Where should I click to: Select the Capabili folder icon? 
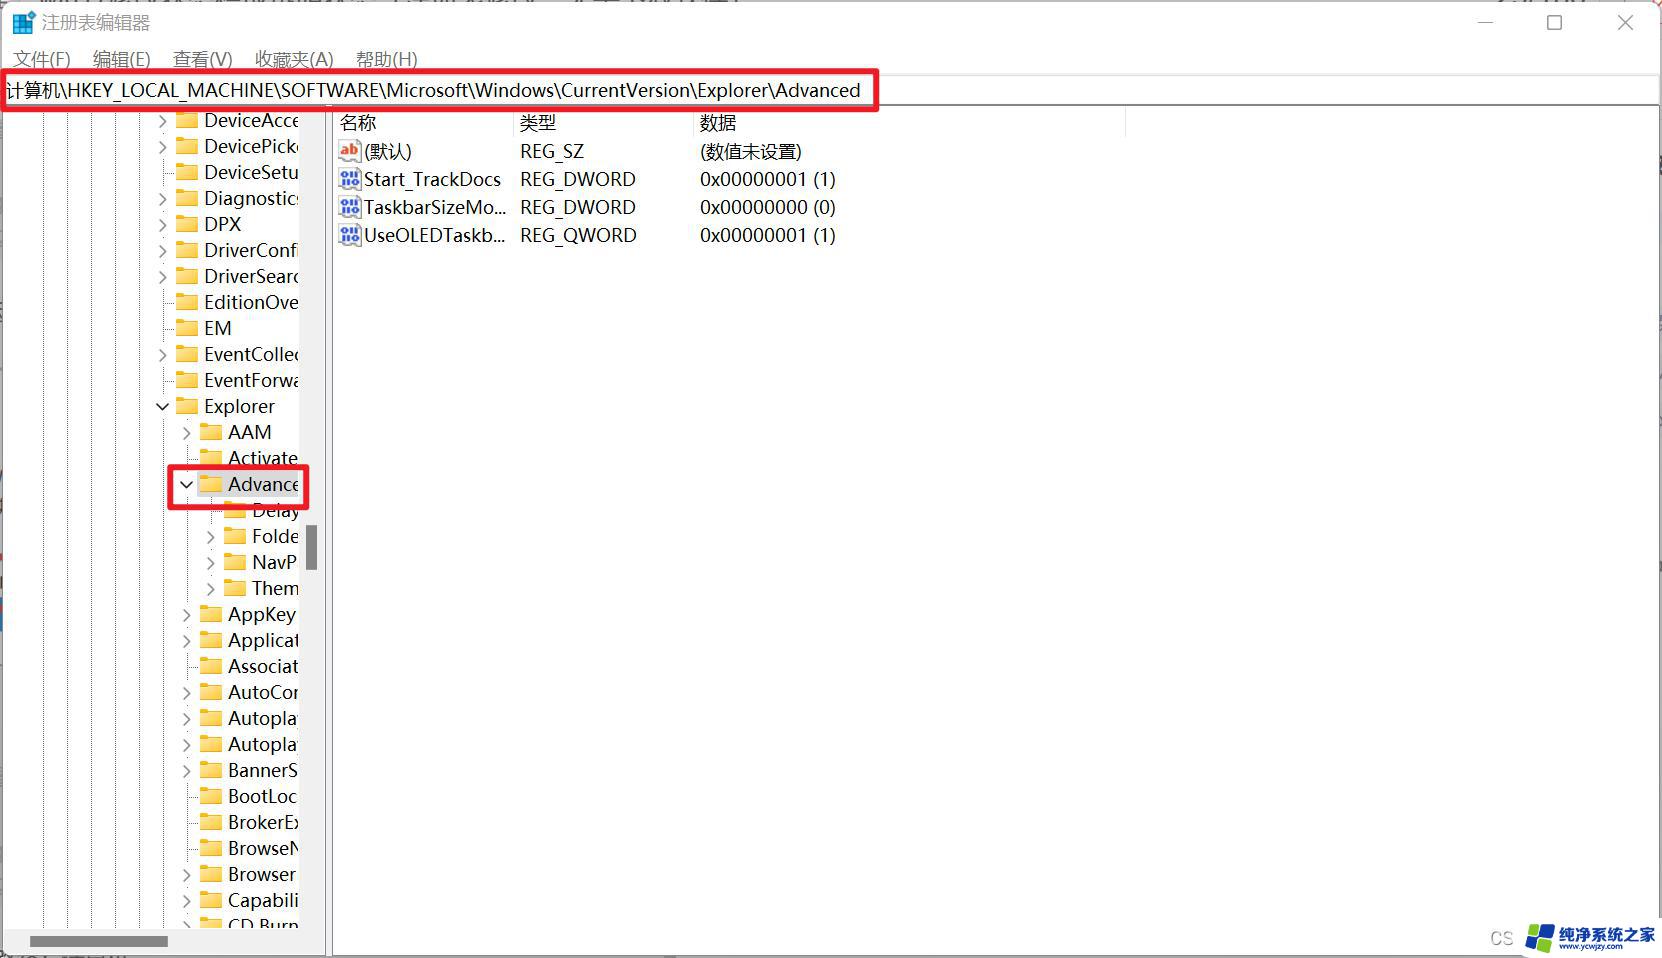(x=211, y=900)
